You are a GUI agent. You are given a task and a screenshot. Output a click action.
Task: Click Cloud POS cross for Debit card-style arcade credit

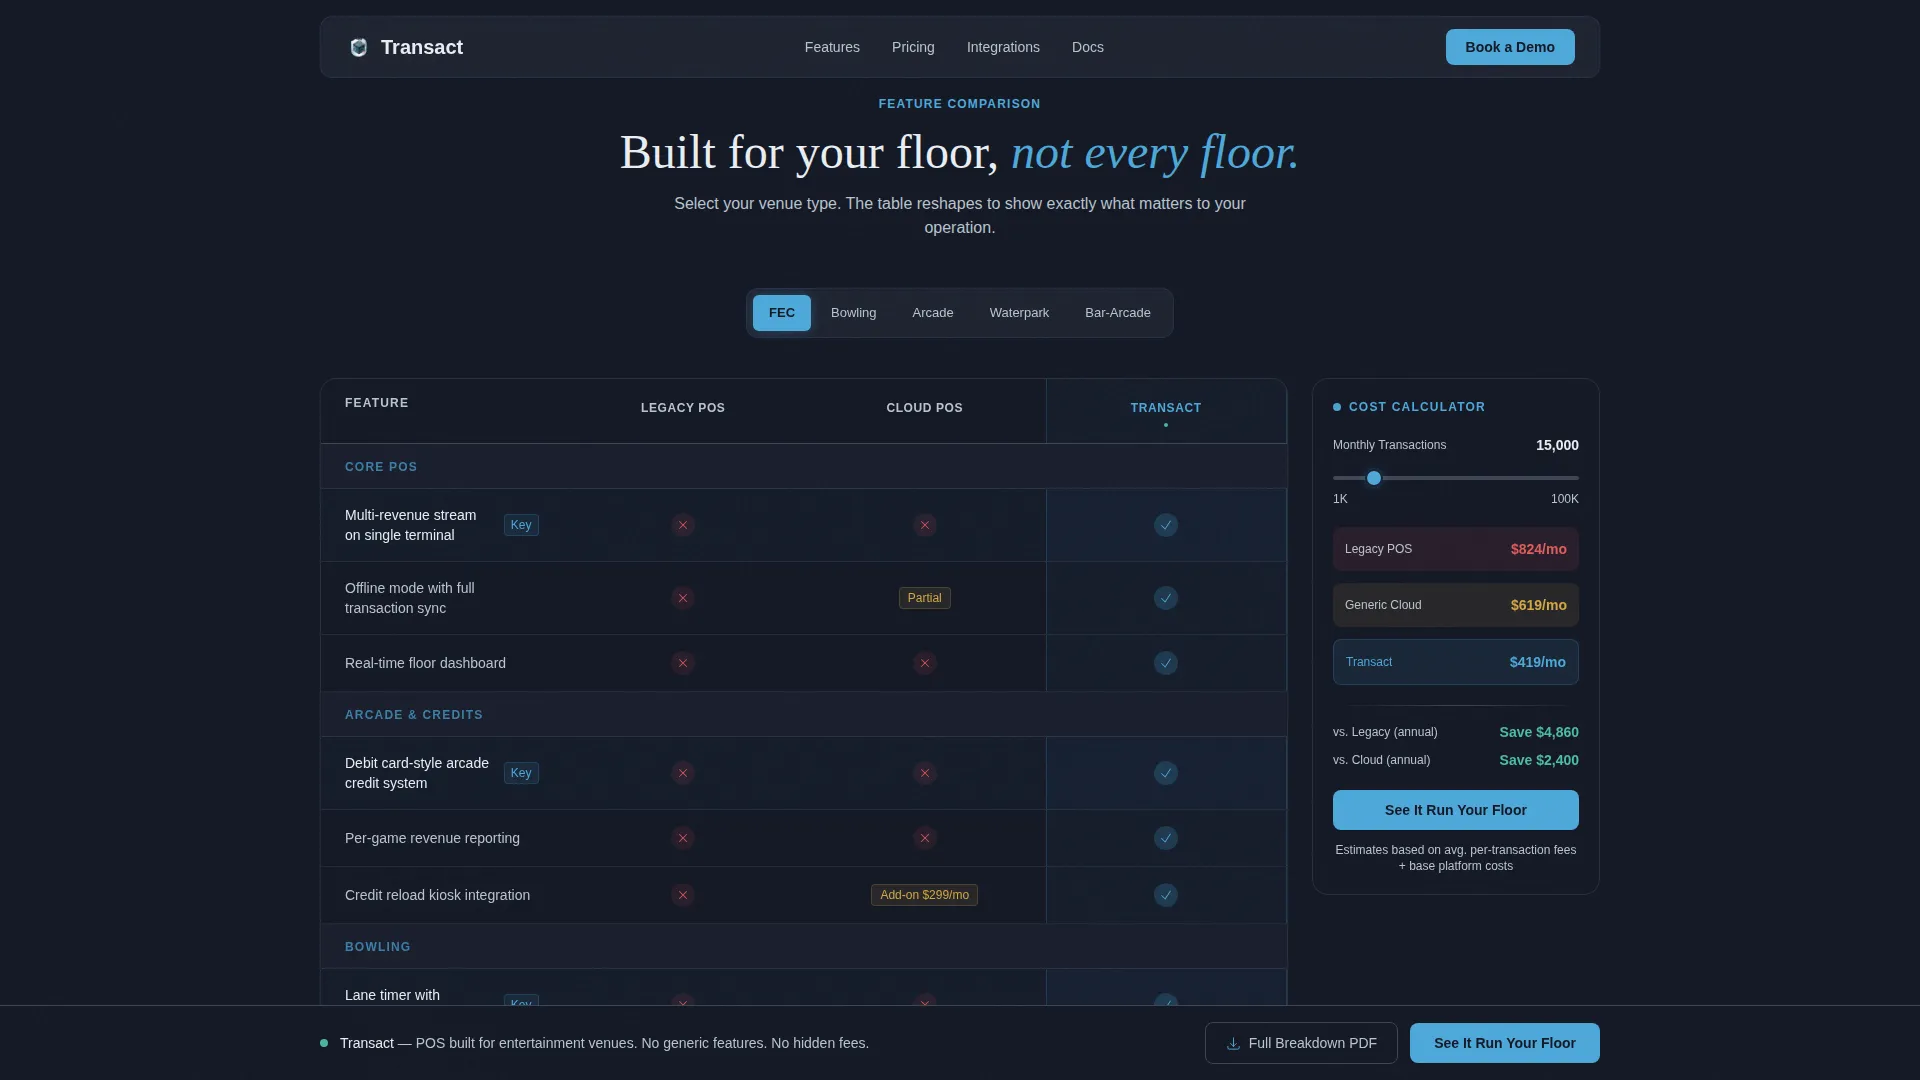pyautogui.click(x=925, y=773)
